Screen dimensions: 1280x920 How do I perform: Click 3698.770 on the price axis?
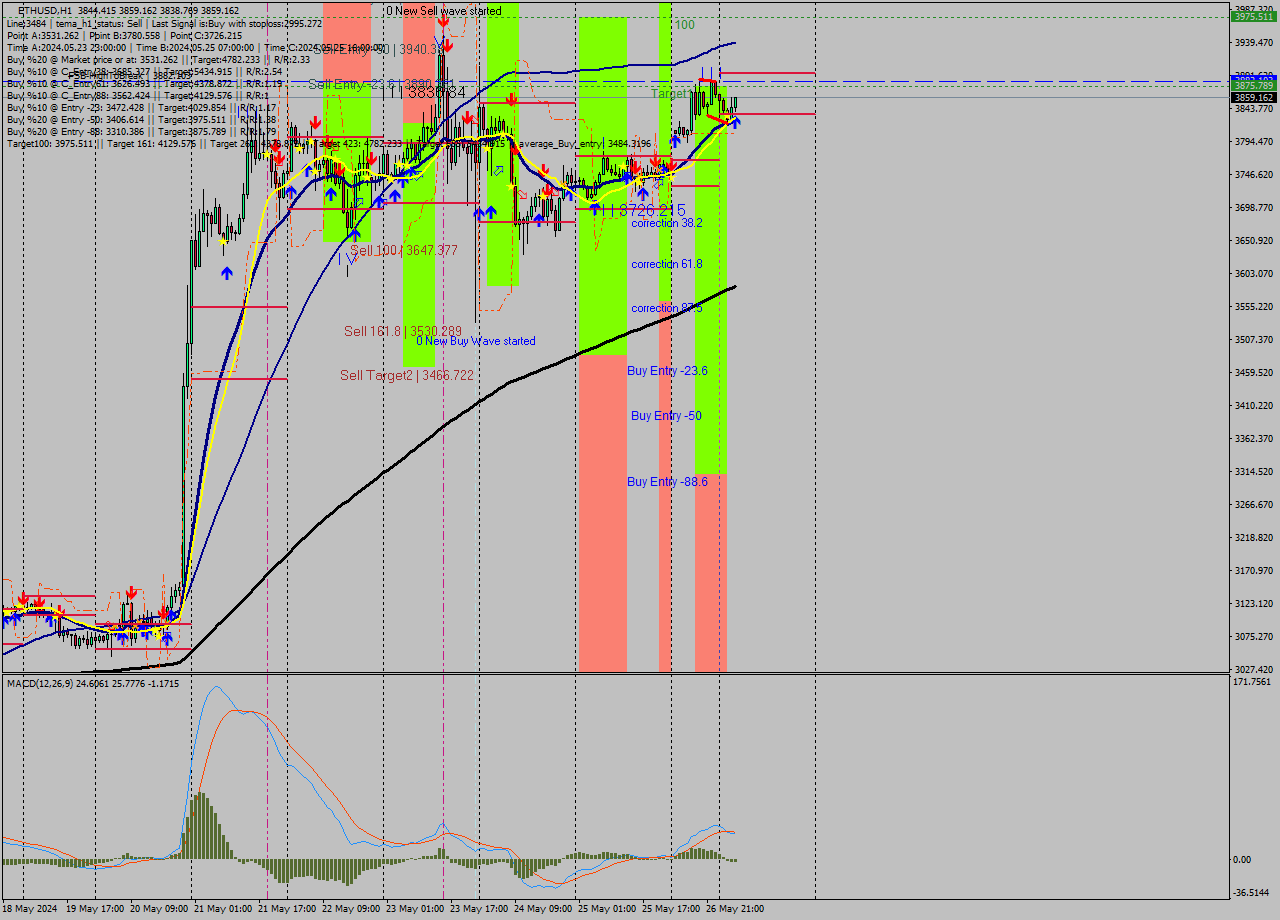click(1254, 208)
